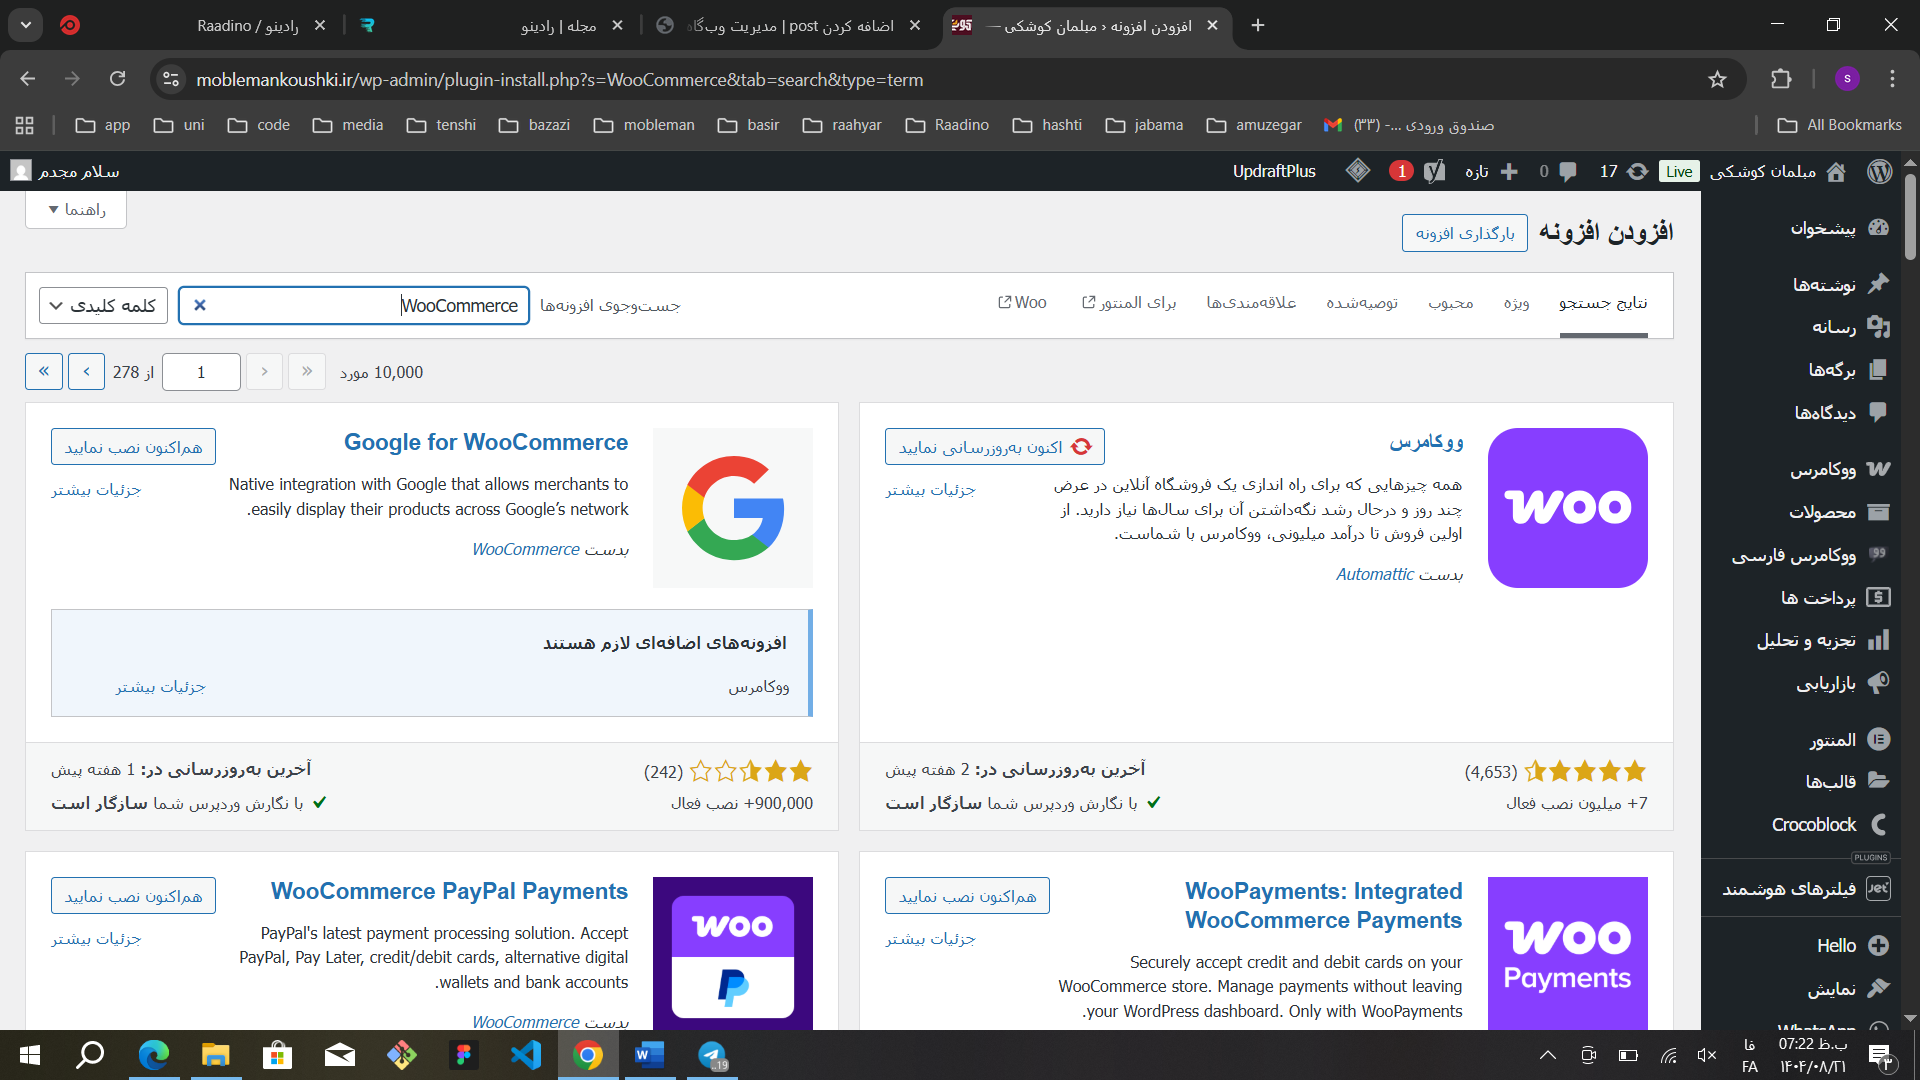
Task: Open Telegram from the taskbar
Action: click(712, 1055)
